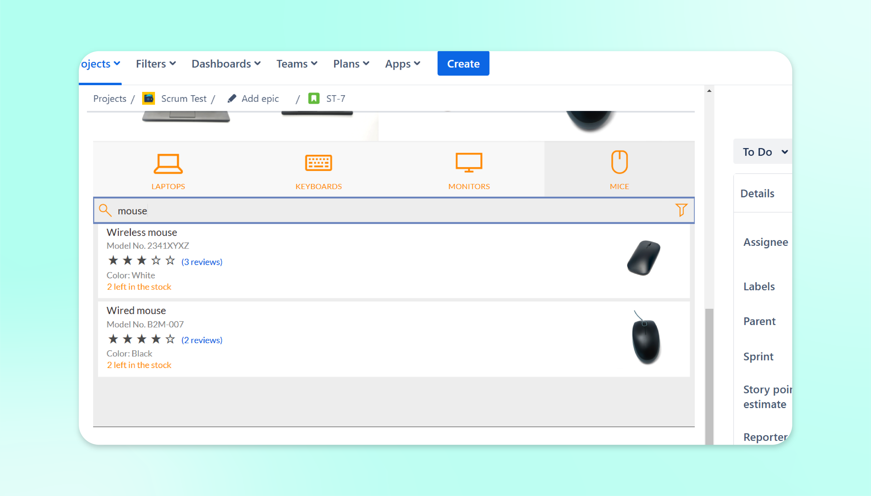Viewport: 871px width, 496px height.
Task: Select the Laptops category icon
Action: coord(168,164)
